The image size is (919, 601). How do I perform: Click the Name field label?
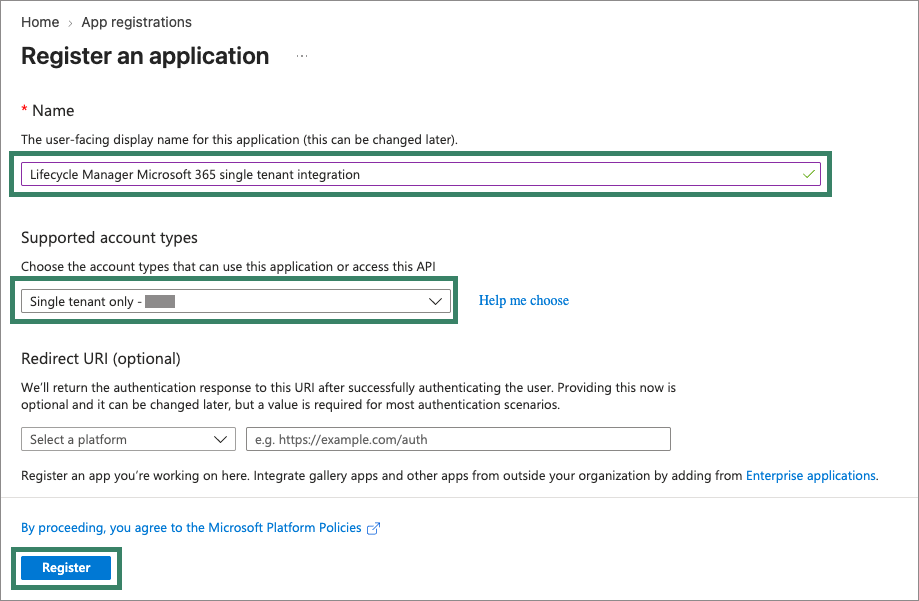(x=53, y=111)
